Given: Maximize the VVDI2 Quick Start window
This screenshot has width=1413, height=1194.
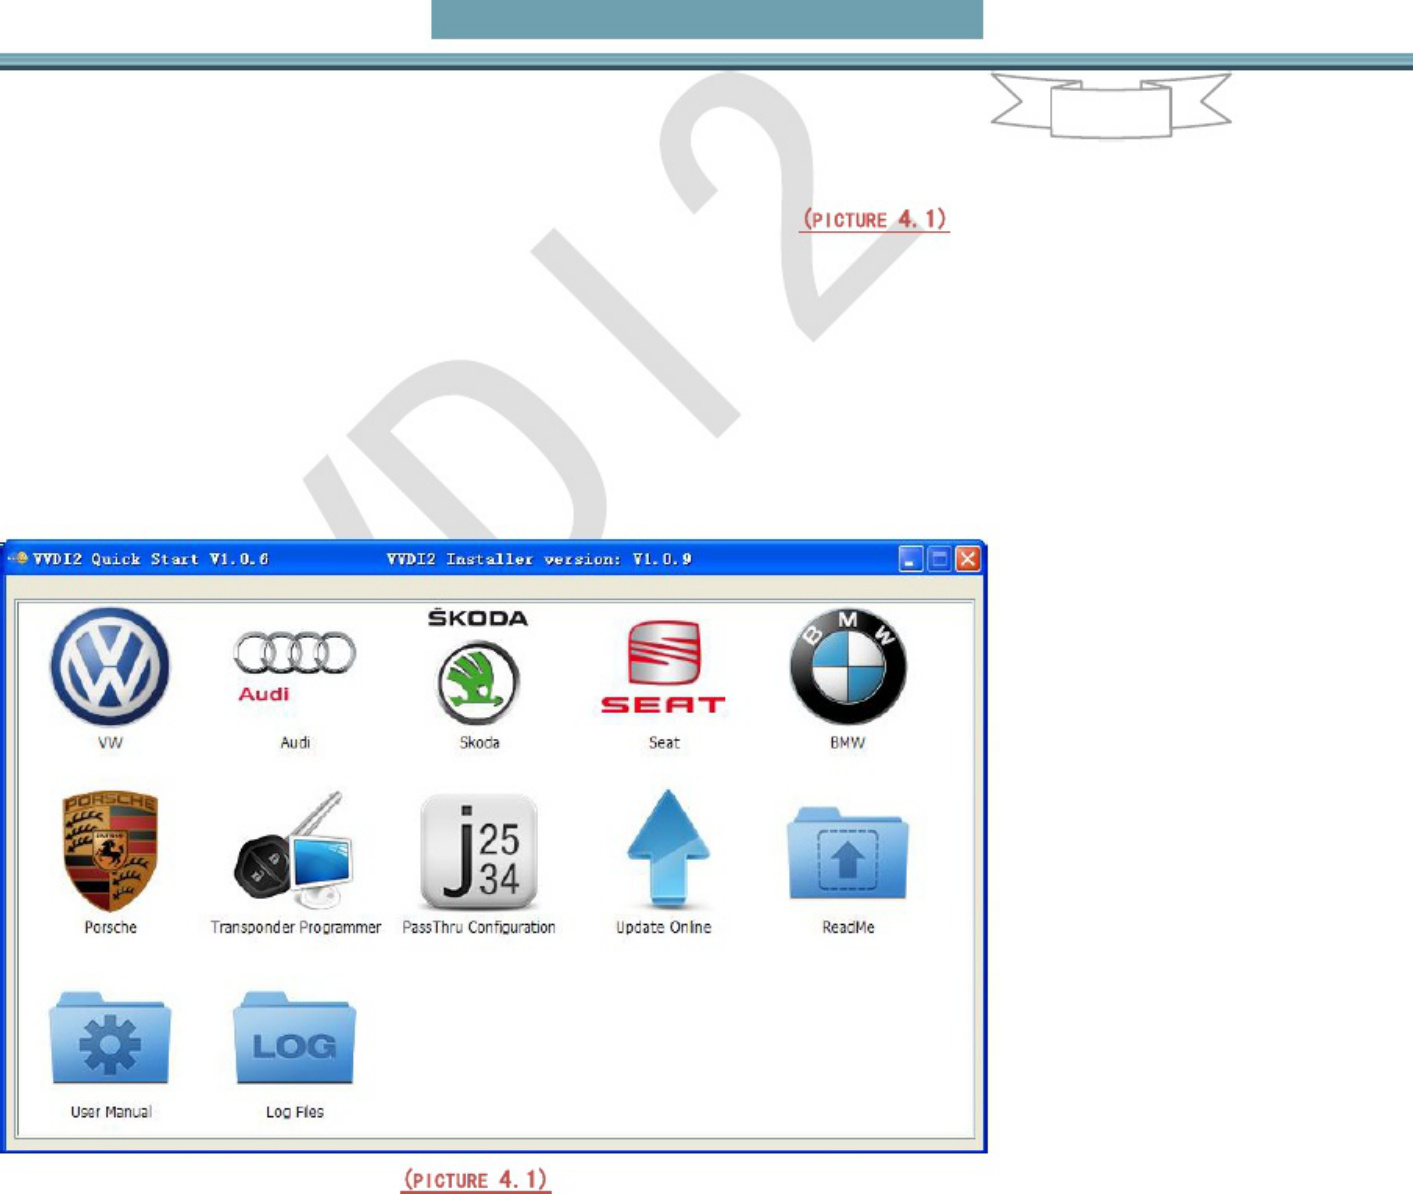Looking at the screenshot, I should coord(939,559).
